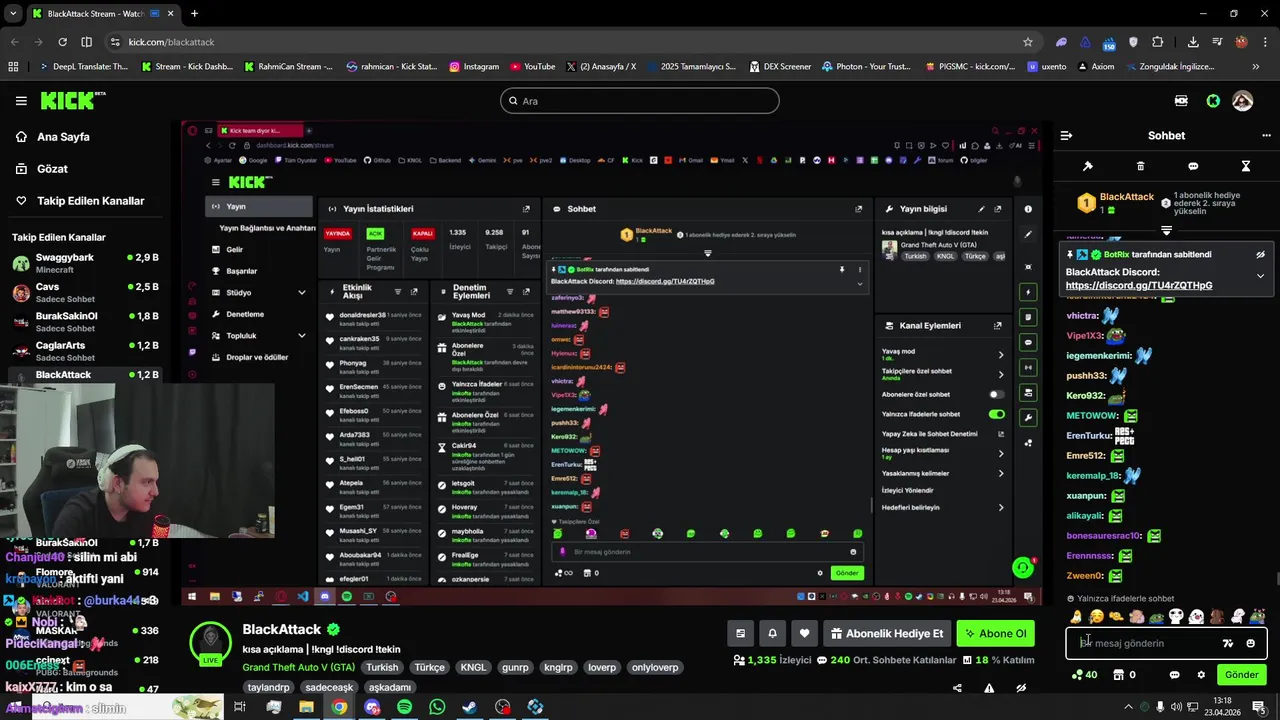Click the channel points 40 counter
The height and width of the screenshot is (720, 1280).
(x=1084, y=675)
